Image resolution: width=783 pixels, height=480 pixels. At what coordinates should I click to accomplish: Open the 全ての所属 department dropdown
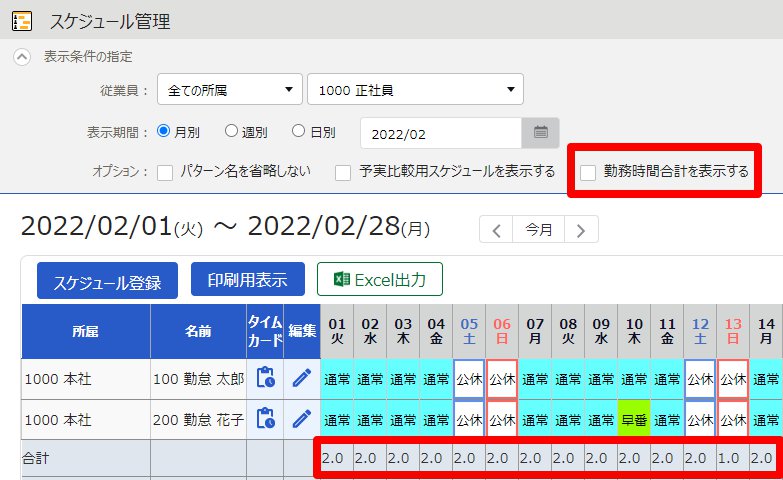pos(230,89)
